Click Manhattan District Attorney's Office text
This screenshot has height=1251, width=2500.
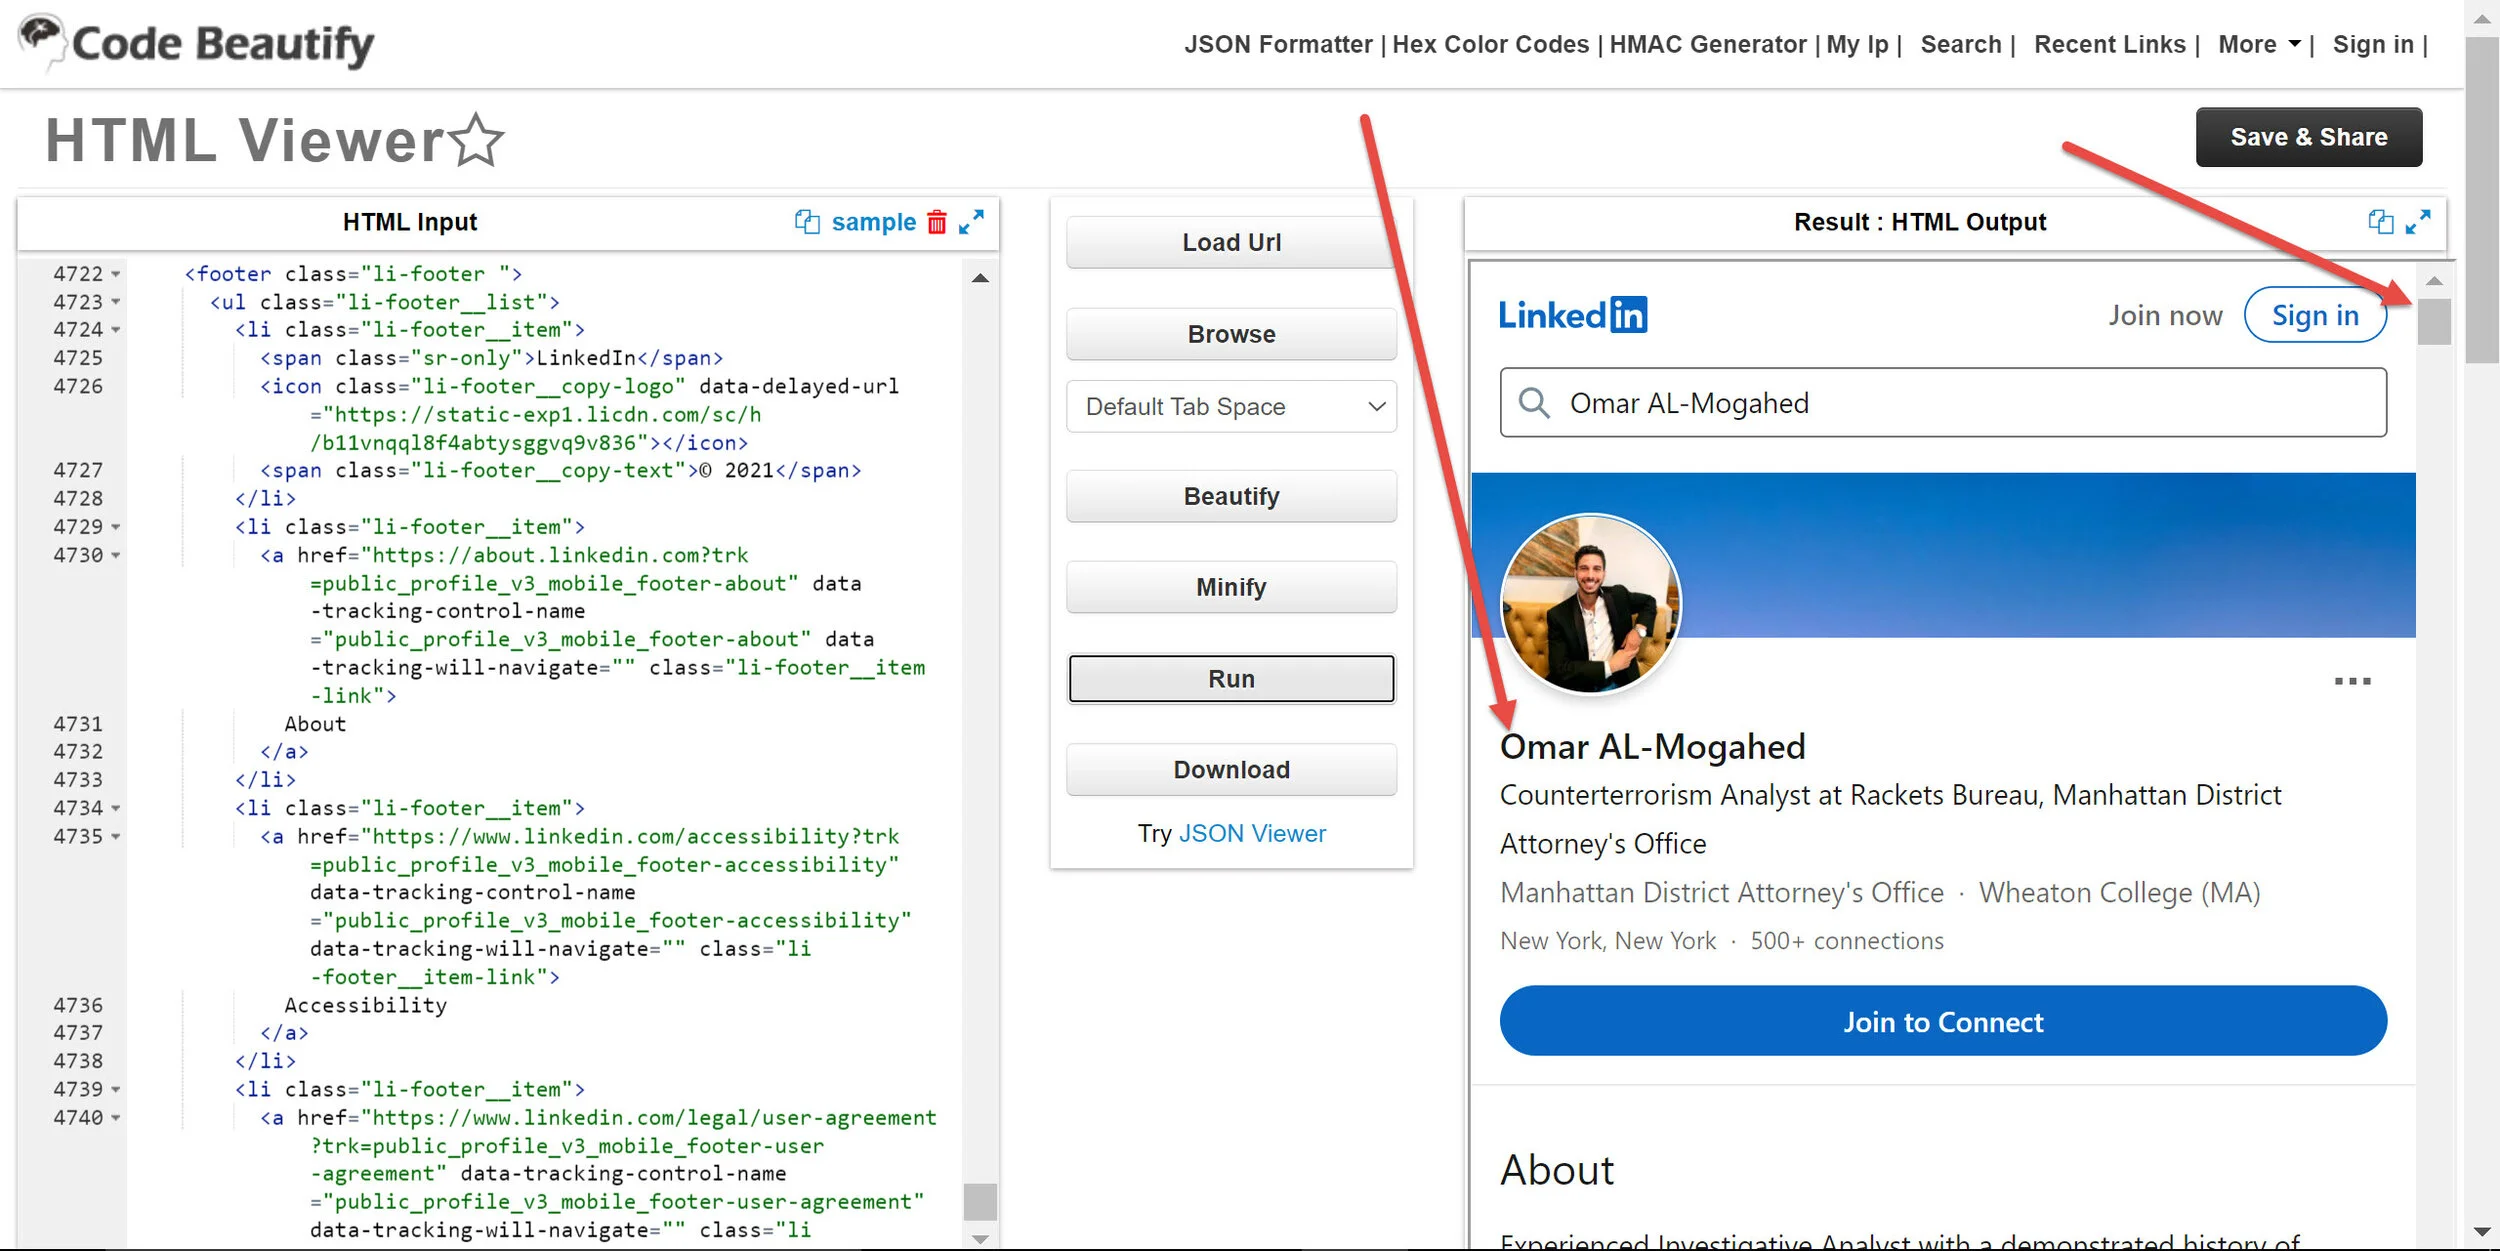point(1722,892)
